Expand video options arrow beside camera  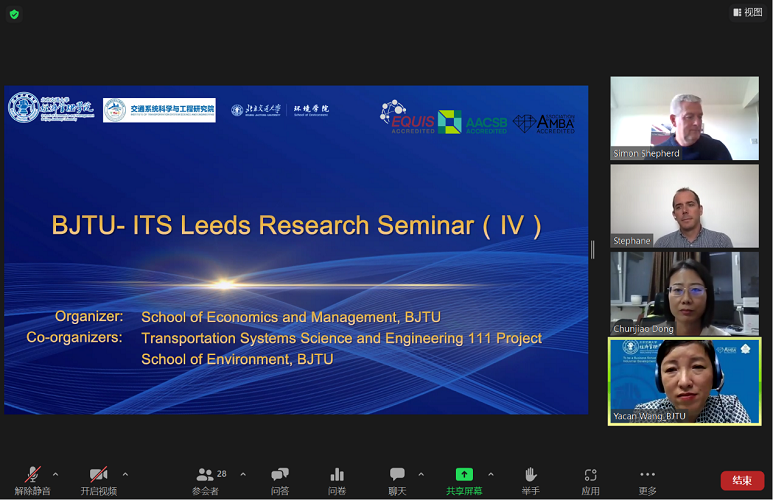tap(125, 474)
